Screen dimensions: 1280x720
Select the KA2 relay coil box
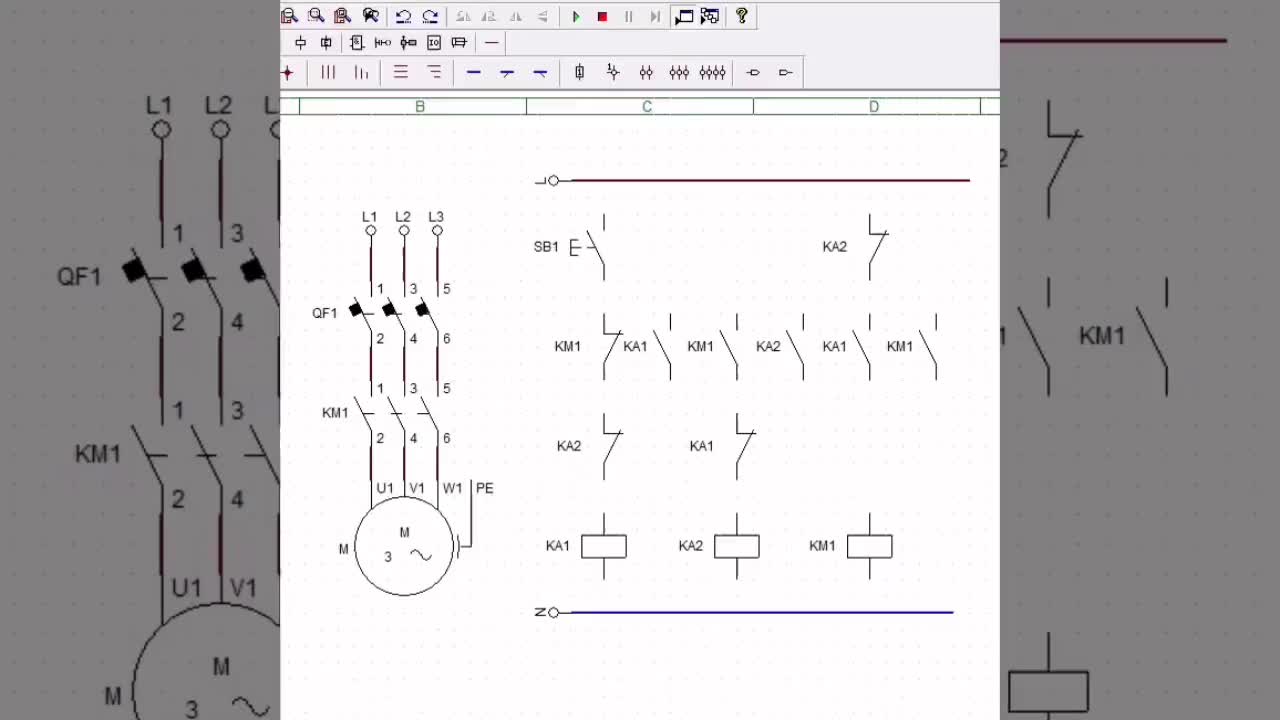(736, 546)
